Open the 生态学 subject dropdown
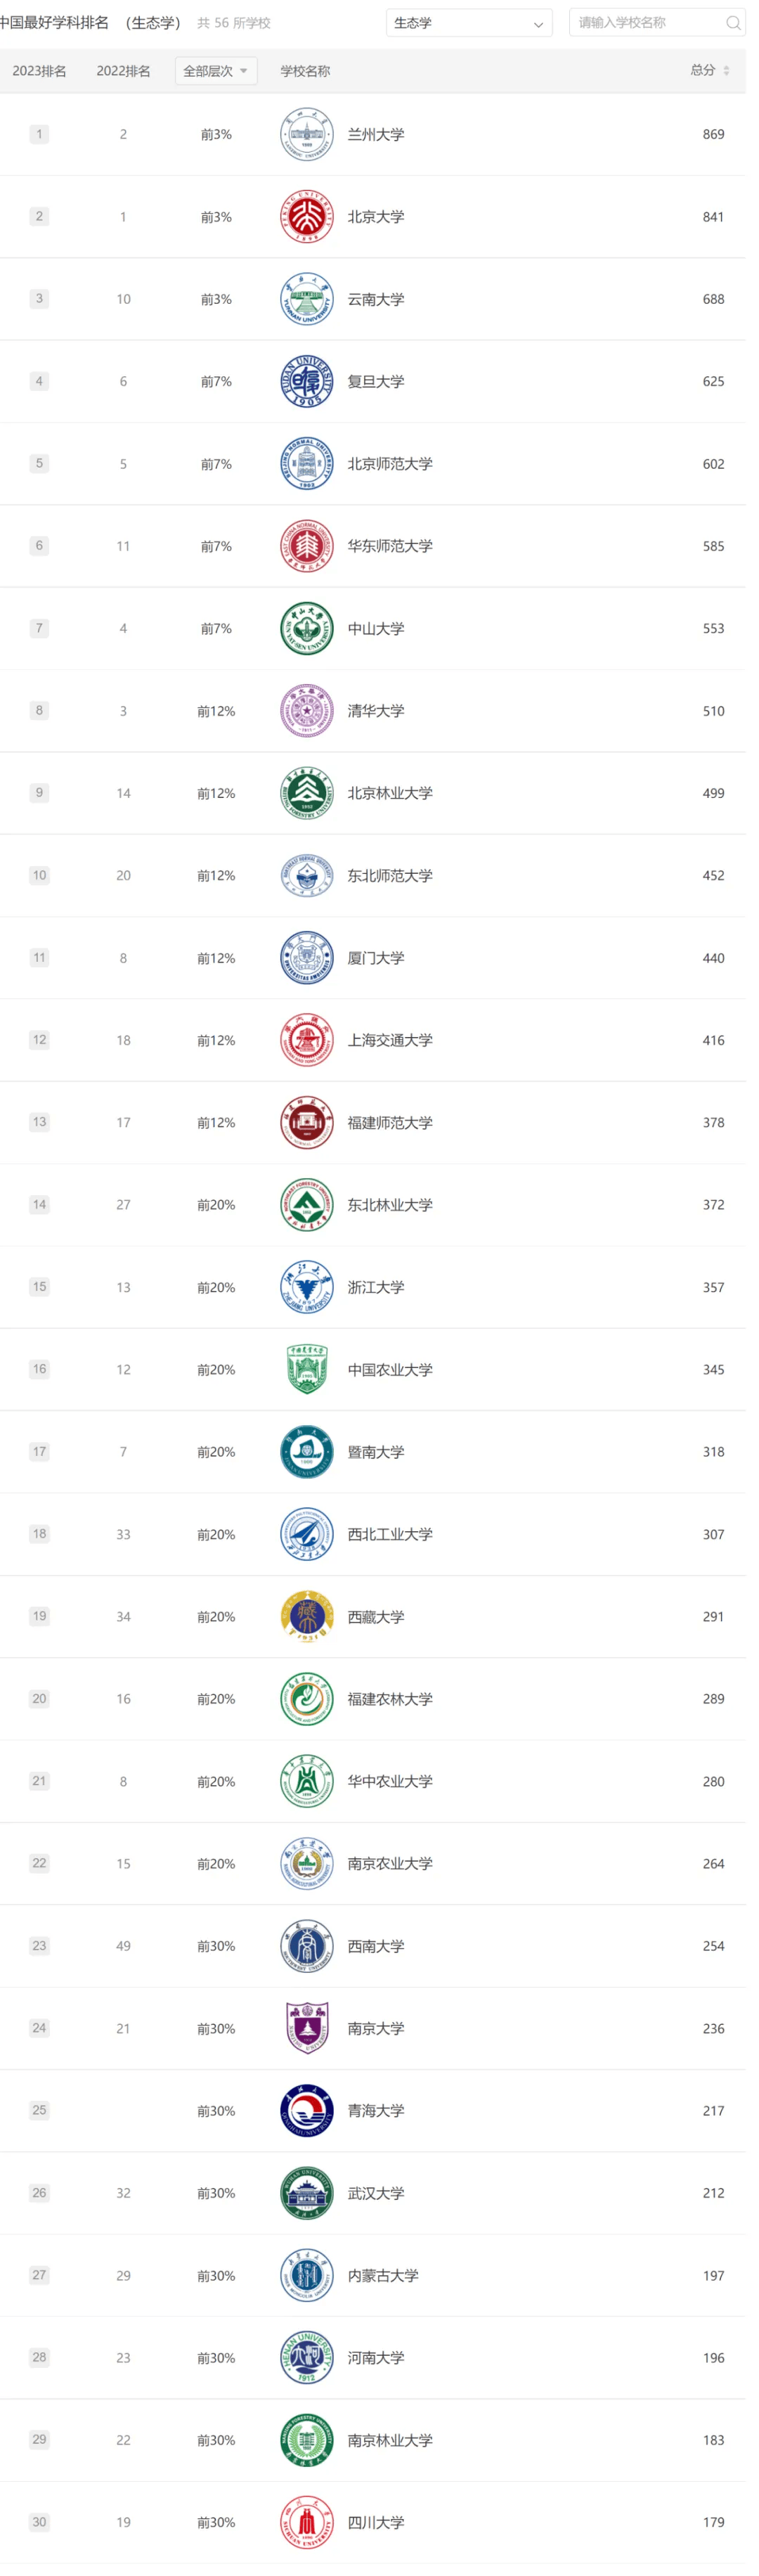The image size is (759, 2576). point(468,23)
